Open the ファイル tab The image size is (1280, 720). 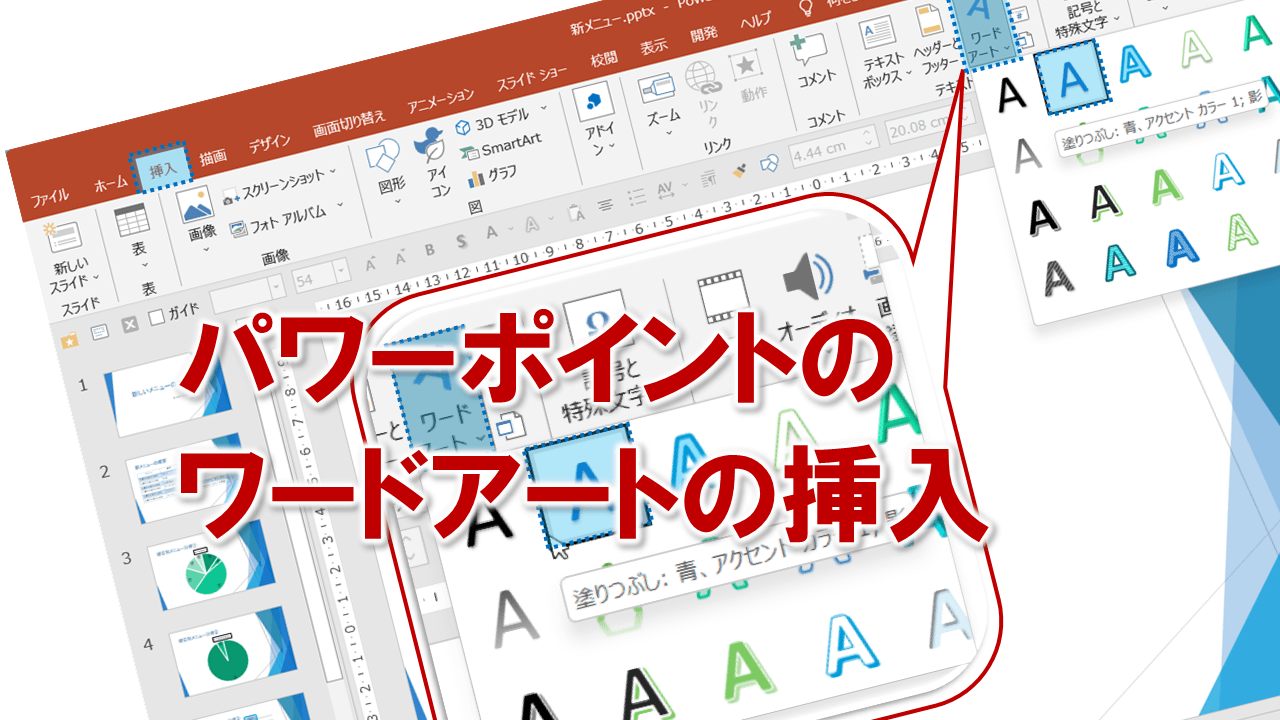(x=48, y=197)
